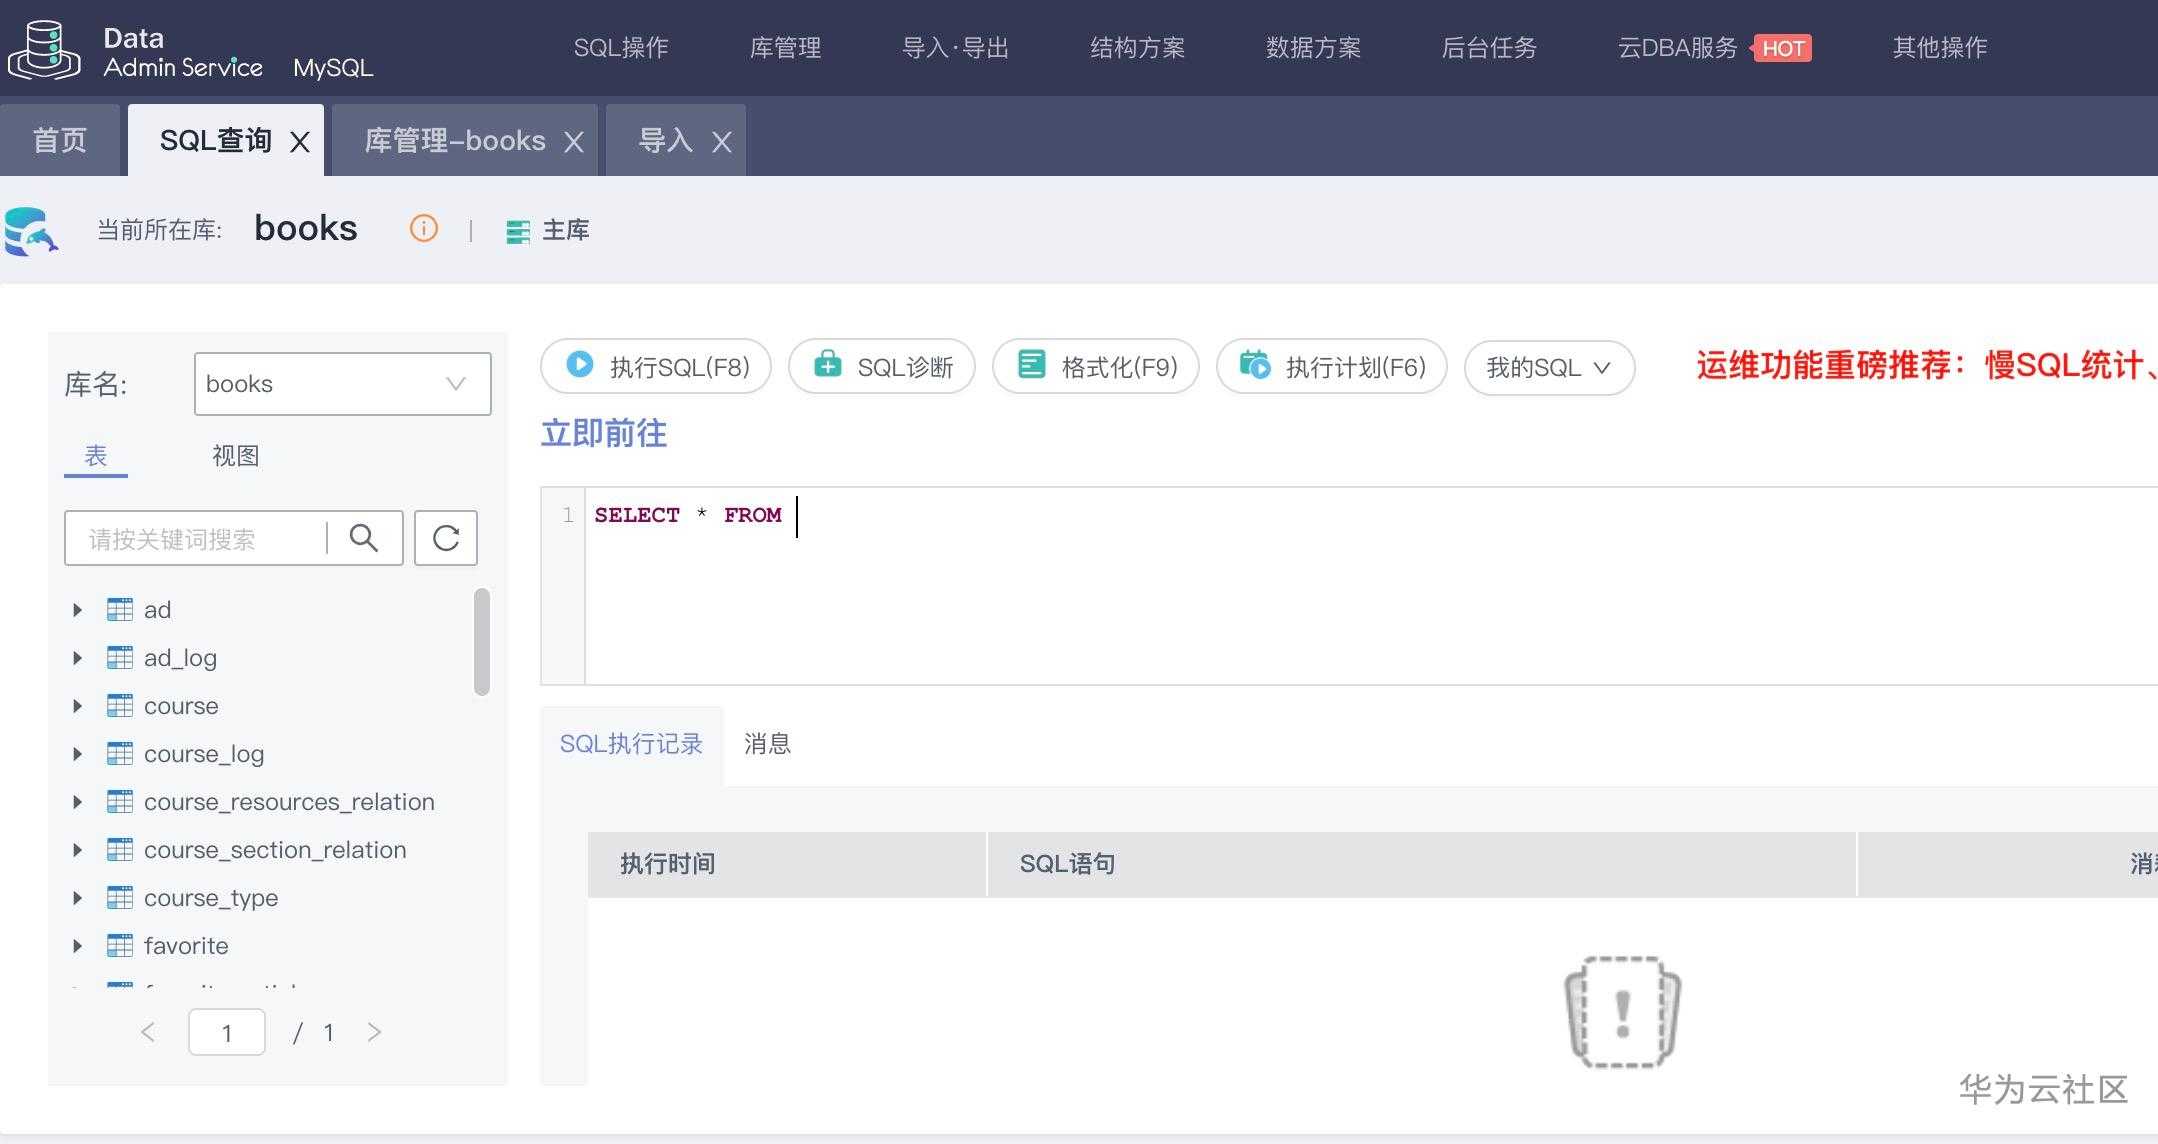2158x1144 pixels.
Task: Switch to the 视图 tab
Action: [x=235, y=455]
